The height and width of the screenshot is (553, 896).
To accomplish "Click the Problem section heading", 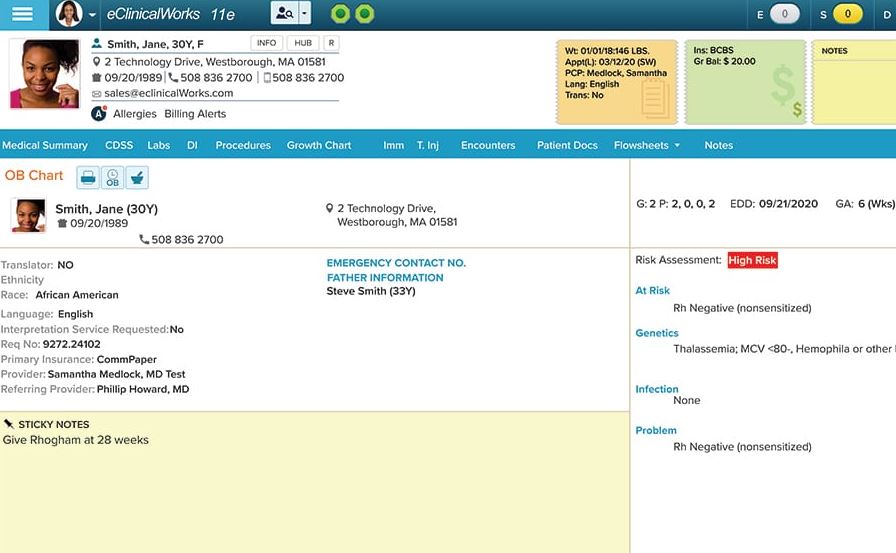I will [x=655, y=430].
